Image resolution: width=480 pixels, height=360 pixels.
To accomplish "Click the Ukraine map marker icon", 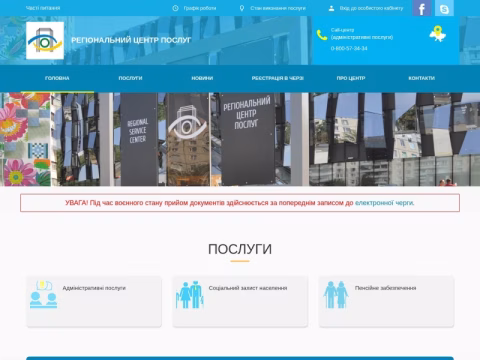I will (438, 34).
